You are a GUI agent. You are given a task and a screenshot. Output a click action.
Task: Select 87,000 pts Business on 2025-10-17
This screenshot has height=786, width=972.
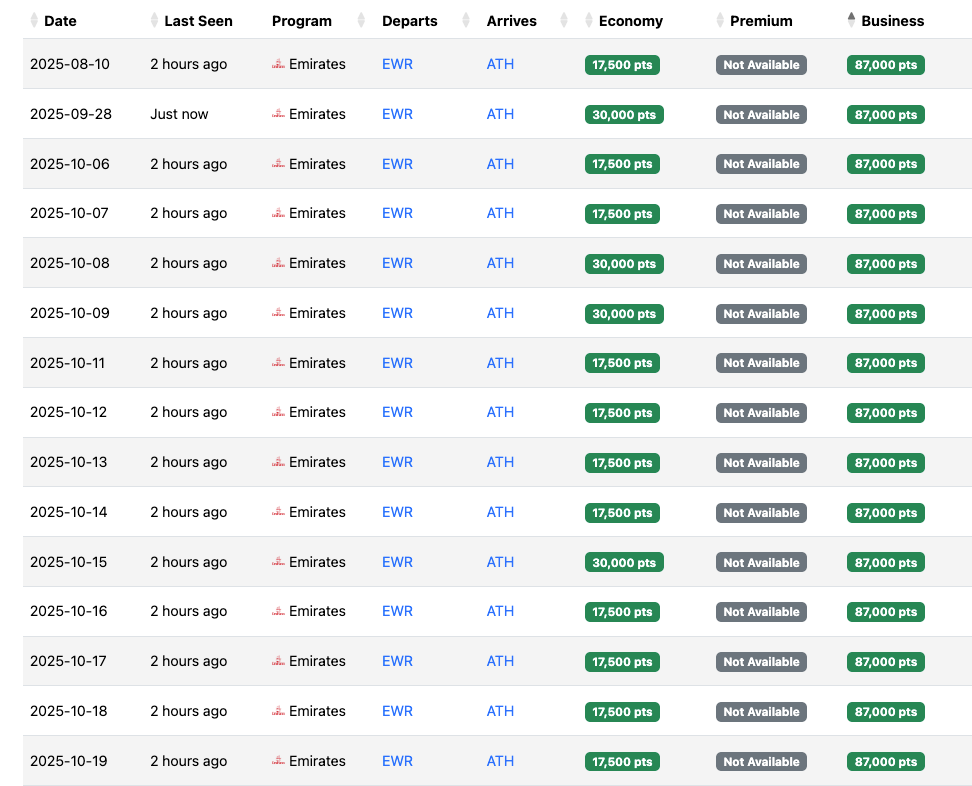click(x=886, y=661)
